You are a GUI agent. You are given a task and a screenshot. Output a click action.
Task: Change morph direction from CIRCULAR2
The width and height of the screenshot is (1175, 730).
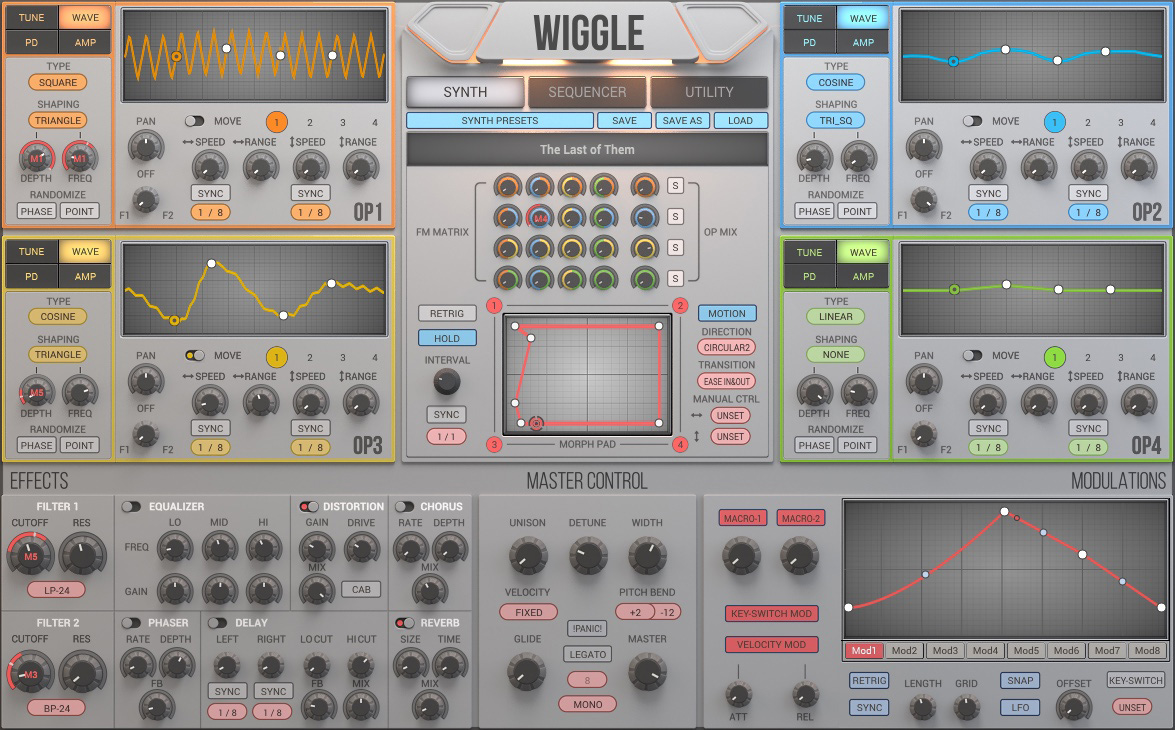tap(726, 348)
